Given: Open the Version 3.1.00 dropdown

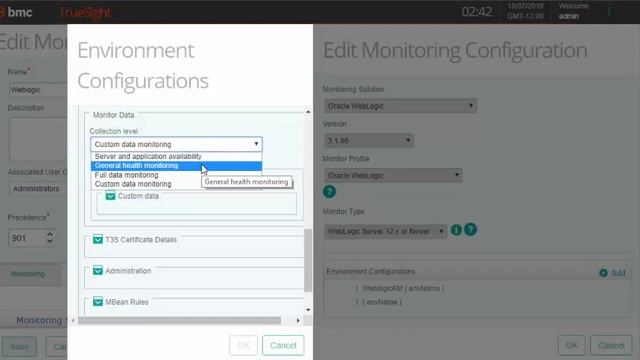Looking at the screenshot, I should [369, 141].
